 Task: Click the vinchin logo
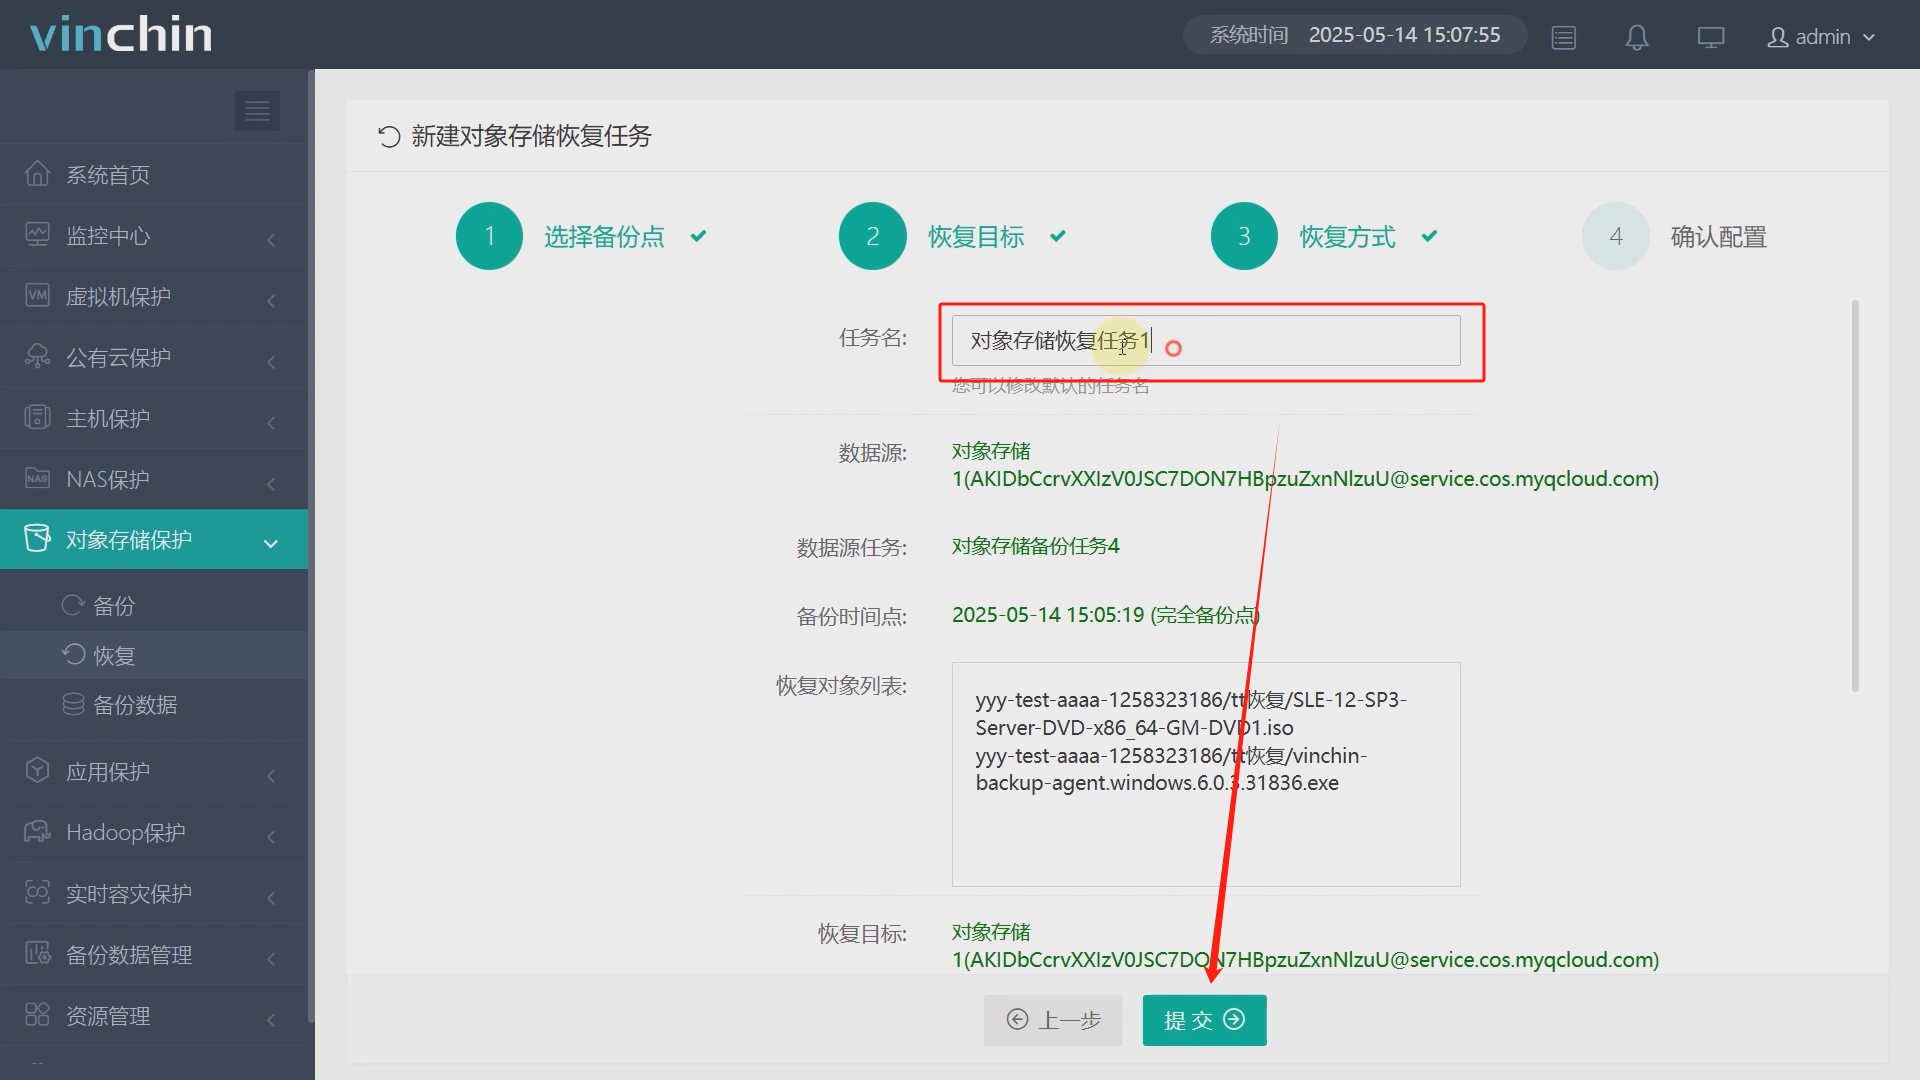(x=121, y=34)
